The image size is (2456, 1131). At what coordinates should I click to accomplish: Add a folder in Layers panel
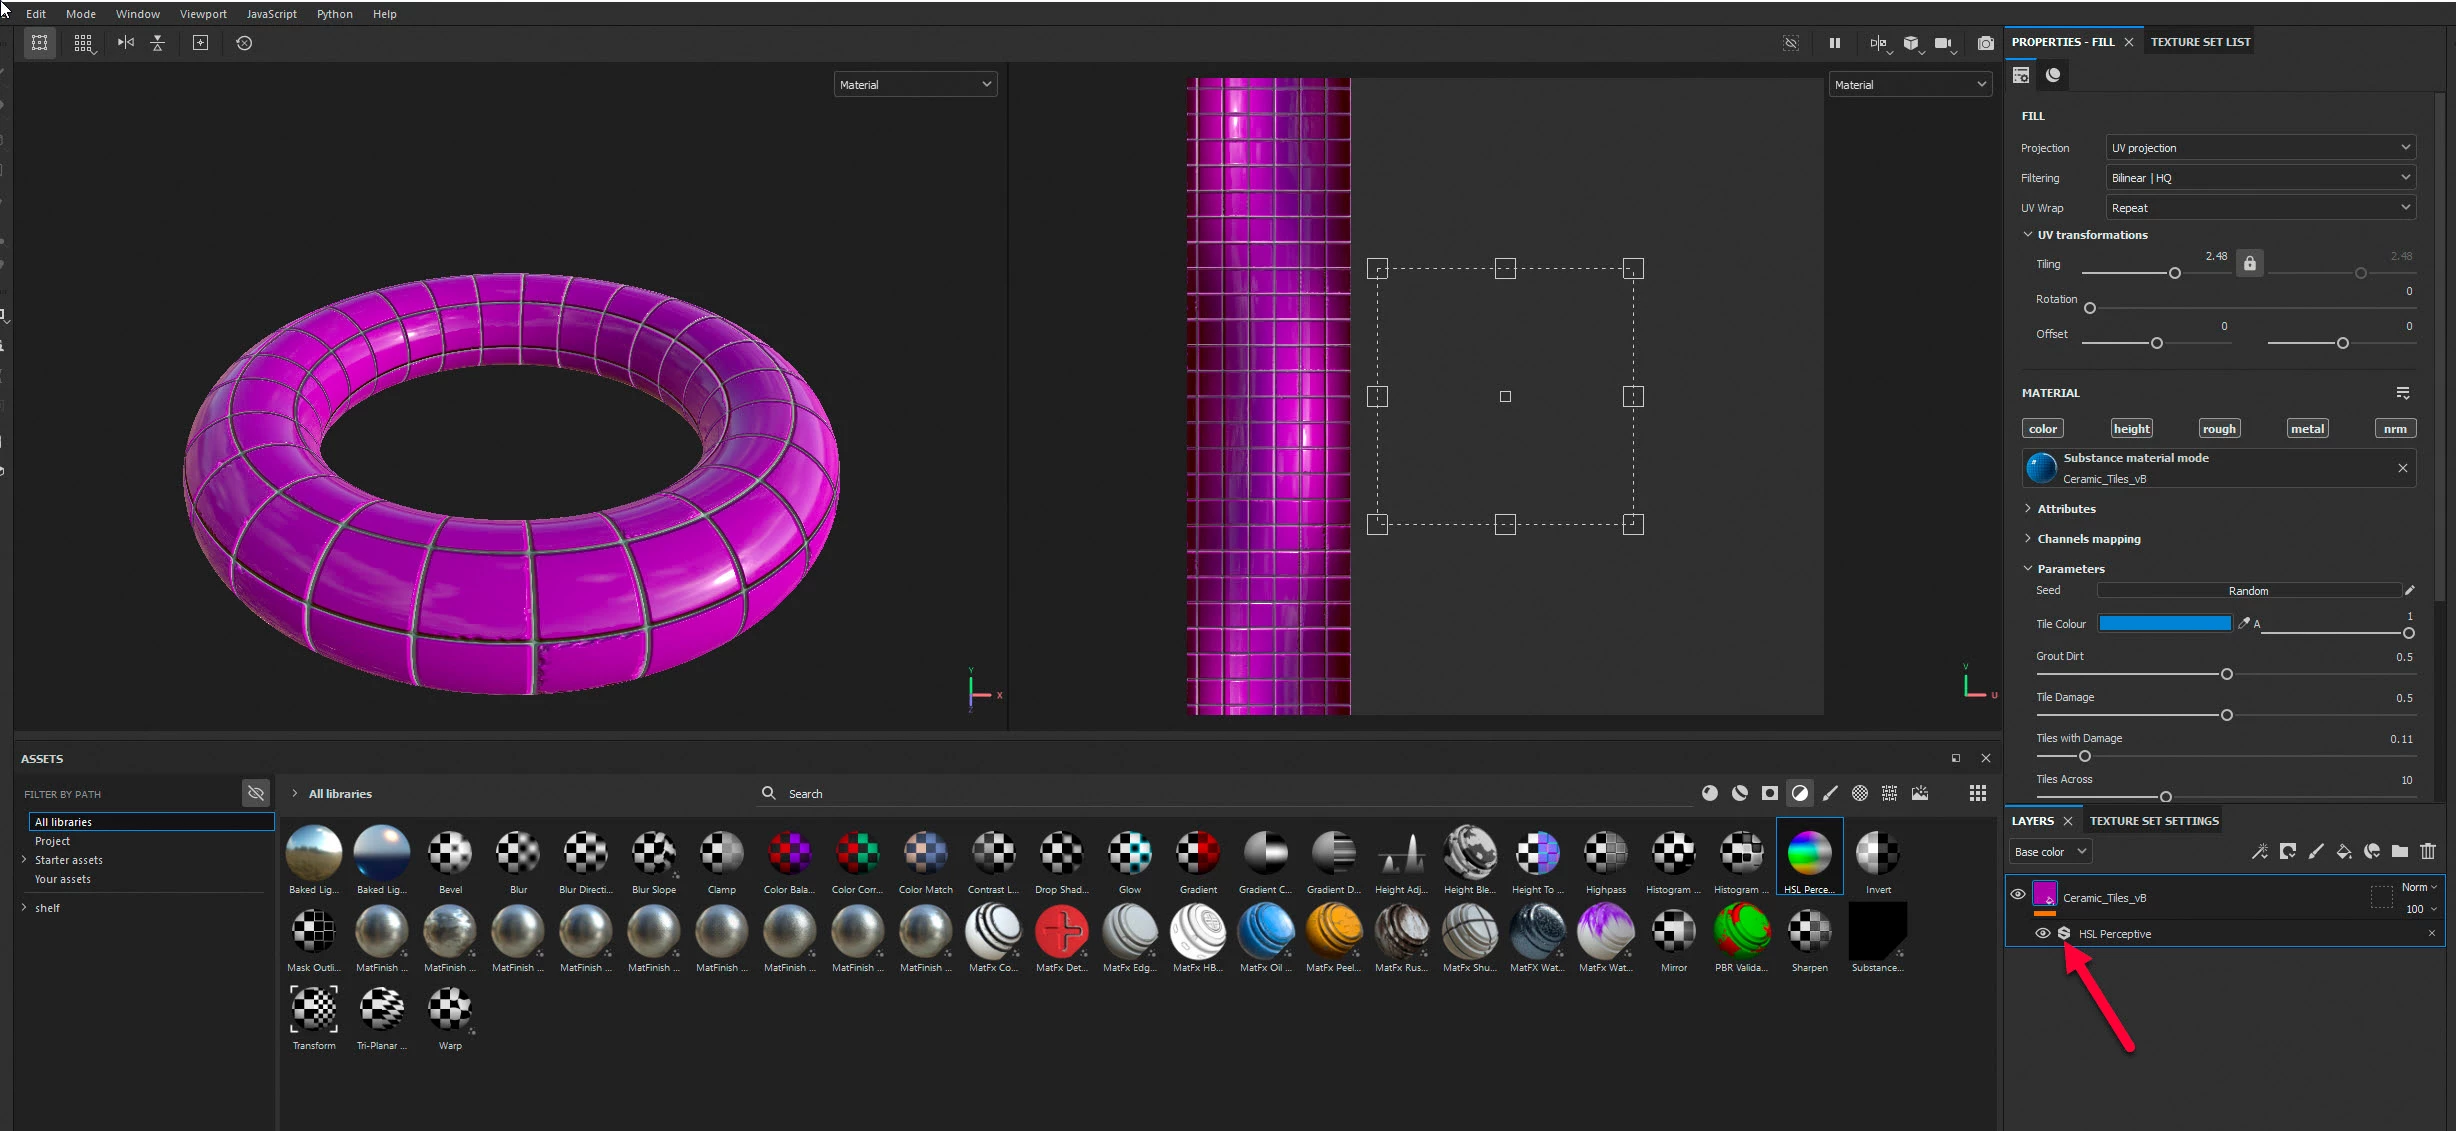(x=2400, y=851)
